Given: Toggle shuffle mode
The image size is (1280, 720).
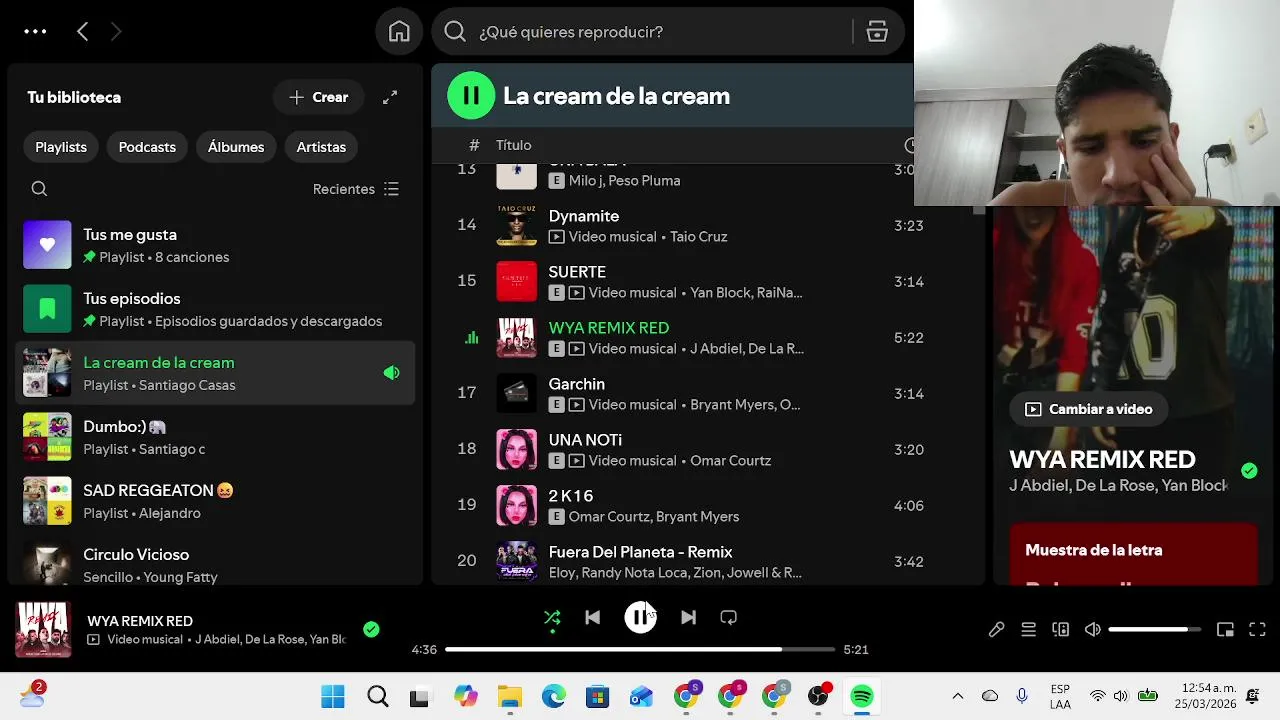Looking at the screenshot, I should pyautogui.click(x=552, y=618).
